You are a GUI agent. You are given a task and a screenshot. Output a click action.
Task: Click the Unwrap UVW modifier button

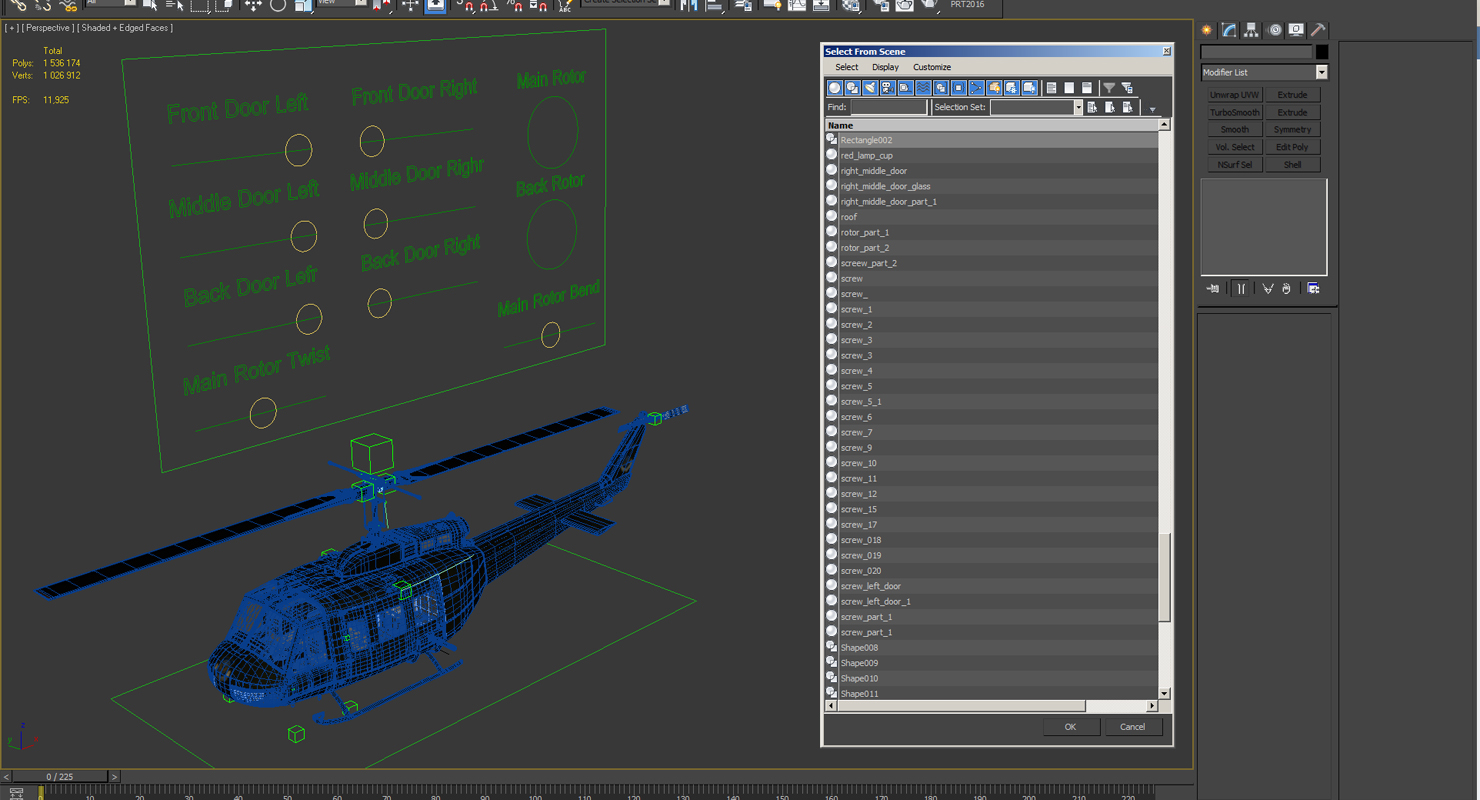tap(1235, 95)
